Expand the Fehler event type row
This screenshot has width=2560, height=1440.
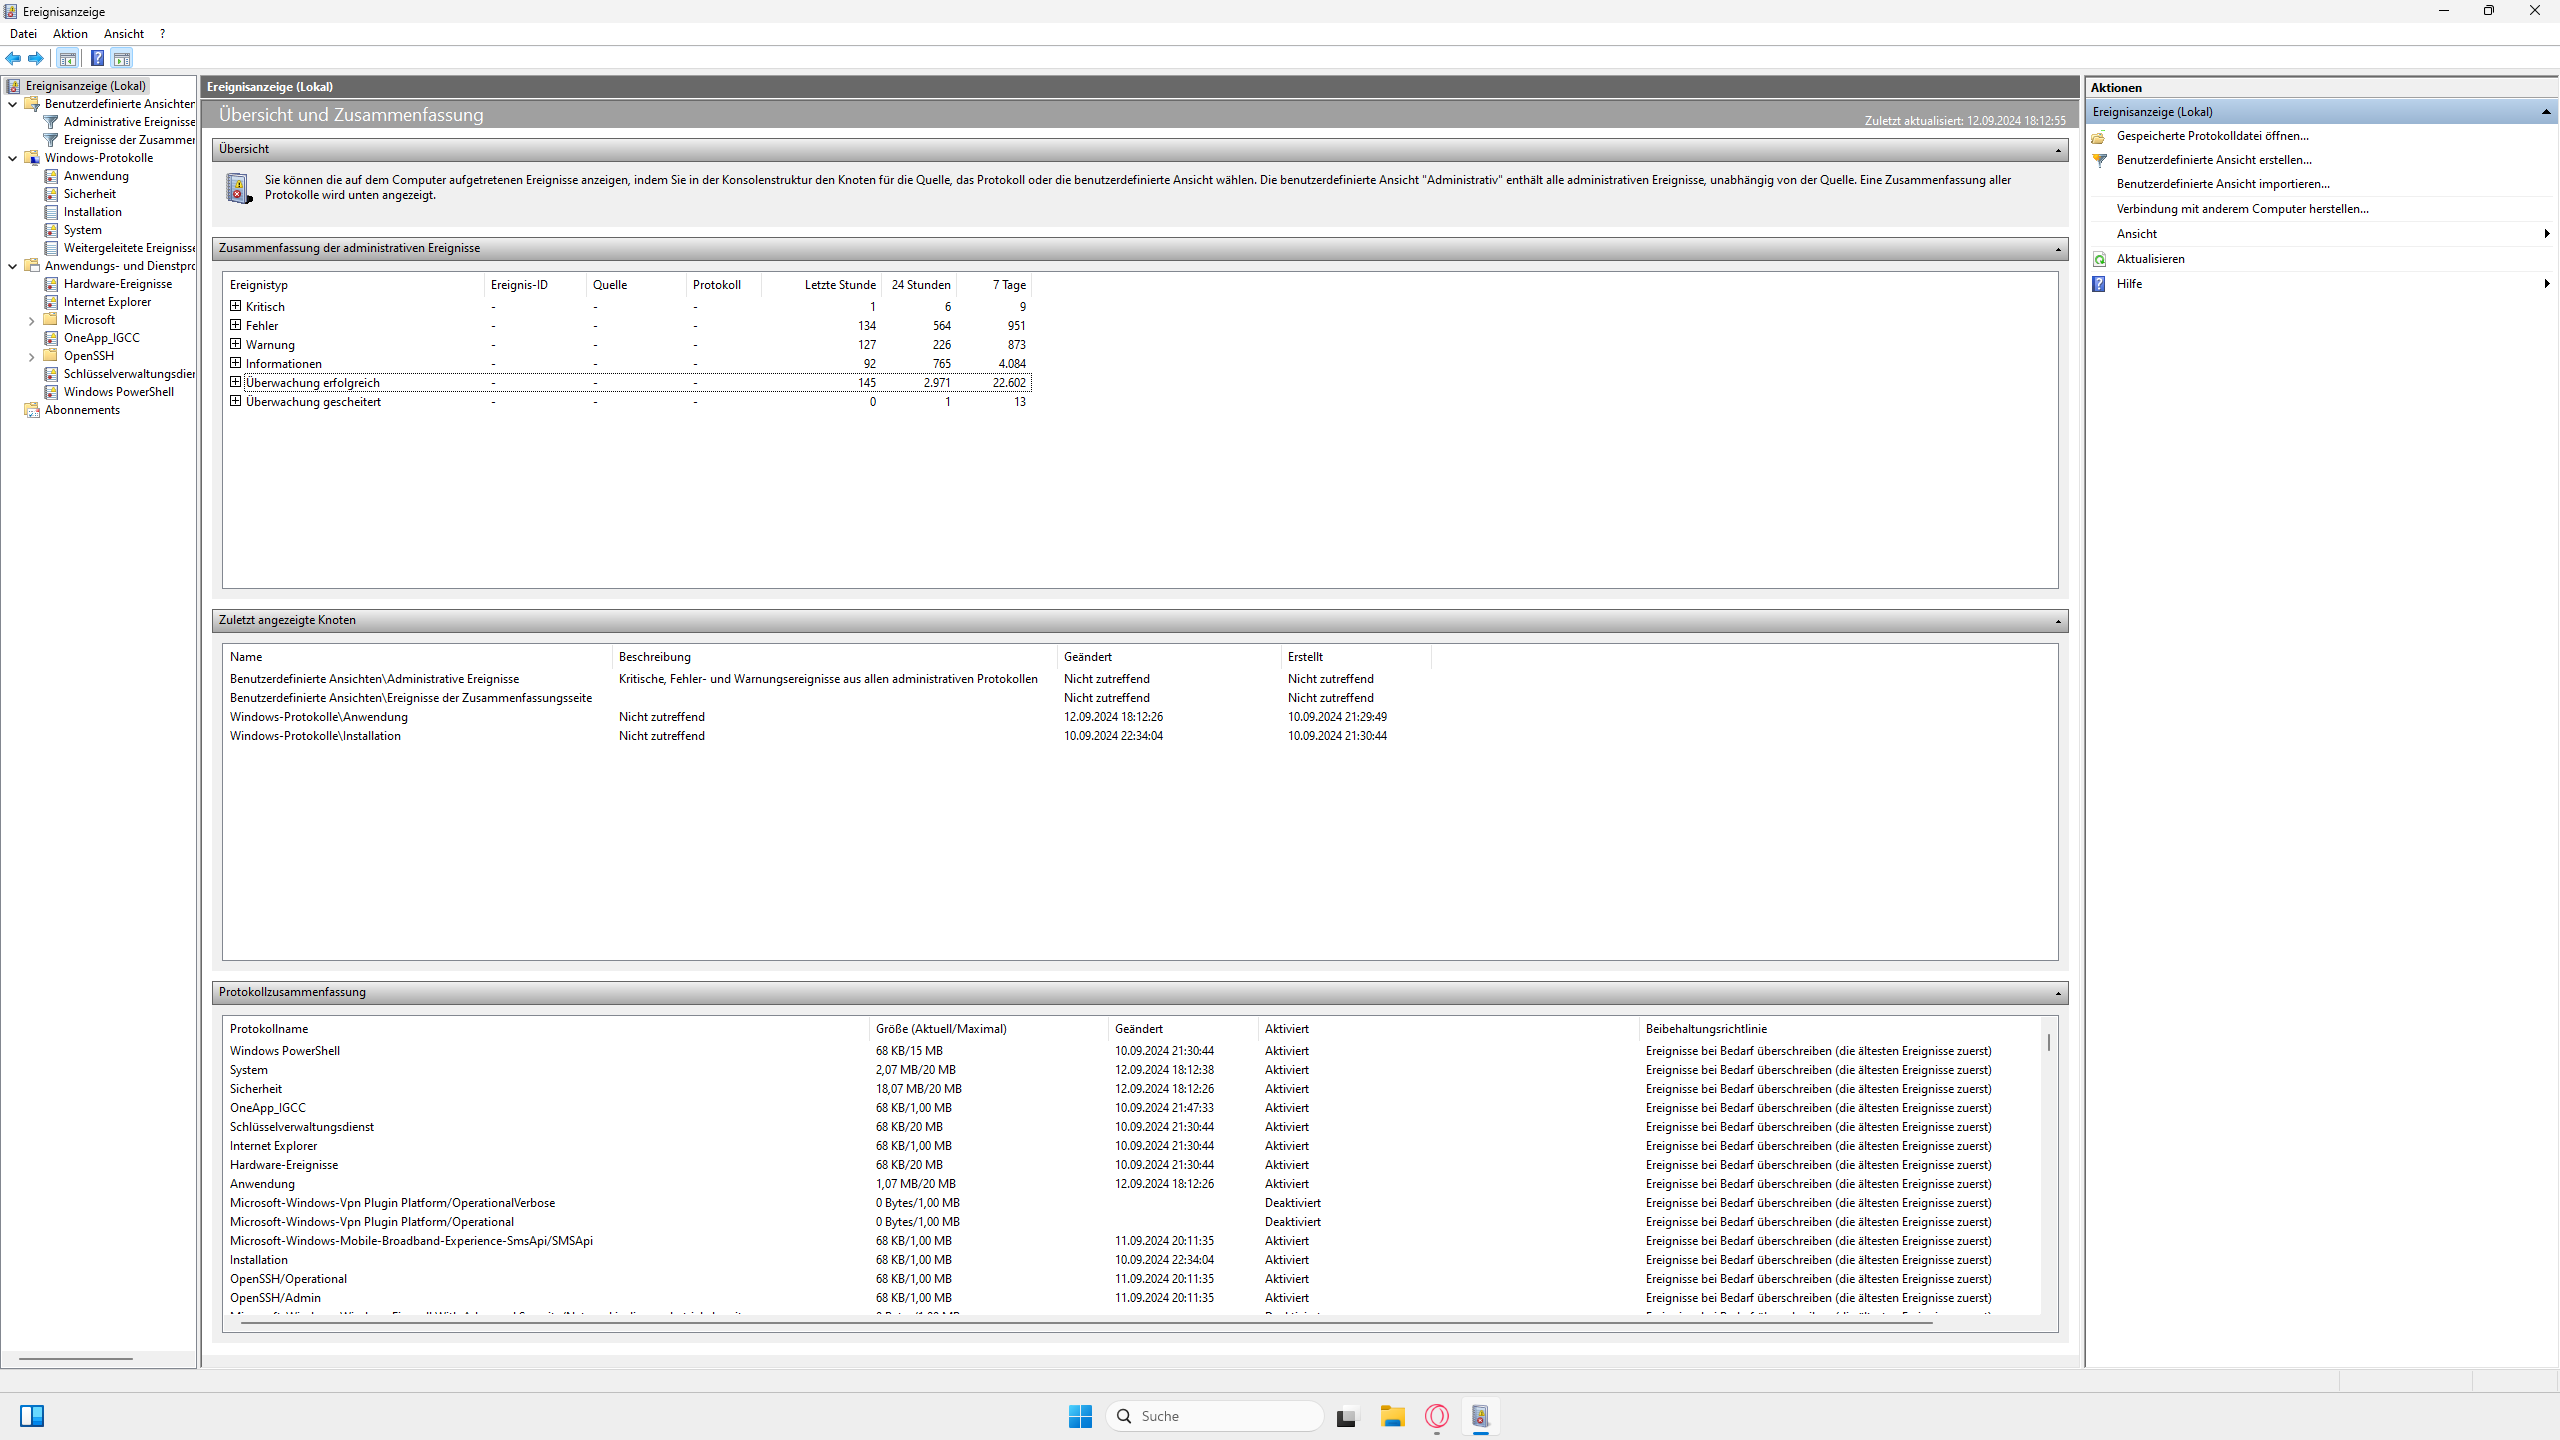[x=236, y=325]
